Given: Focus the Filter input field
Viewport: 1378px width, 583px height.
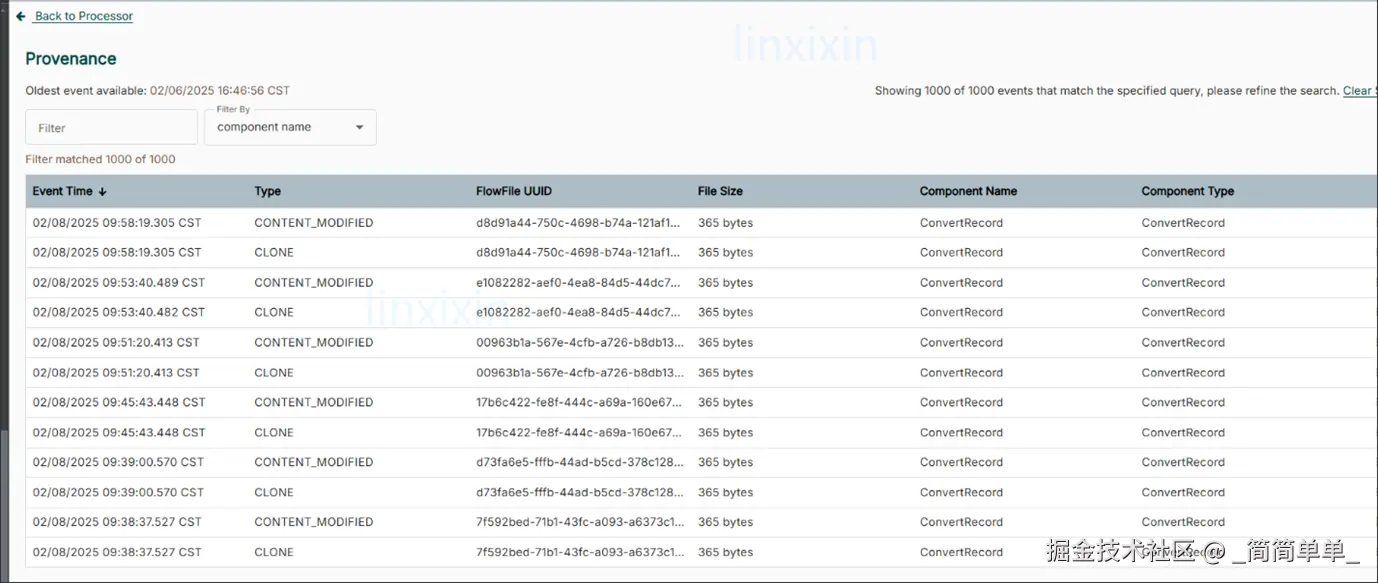Looking at the screenshot, I should click(111, 127).
